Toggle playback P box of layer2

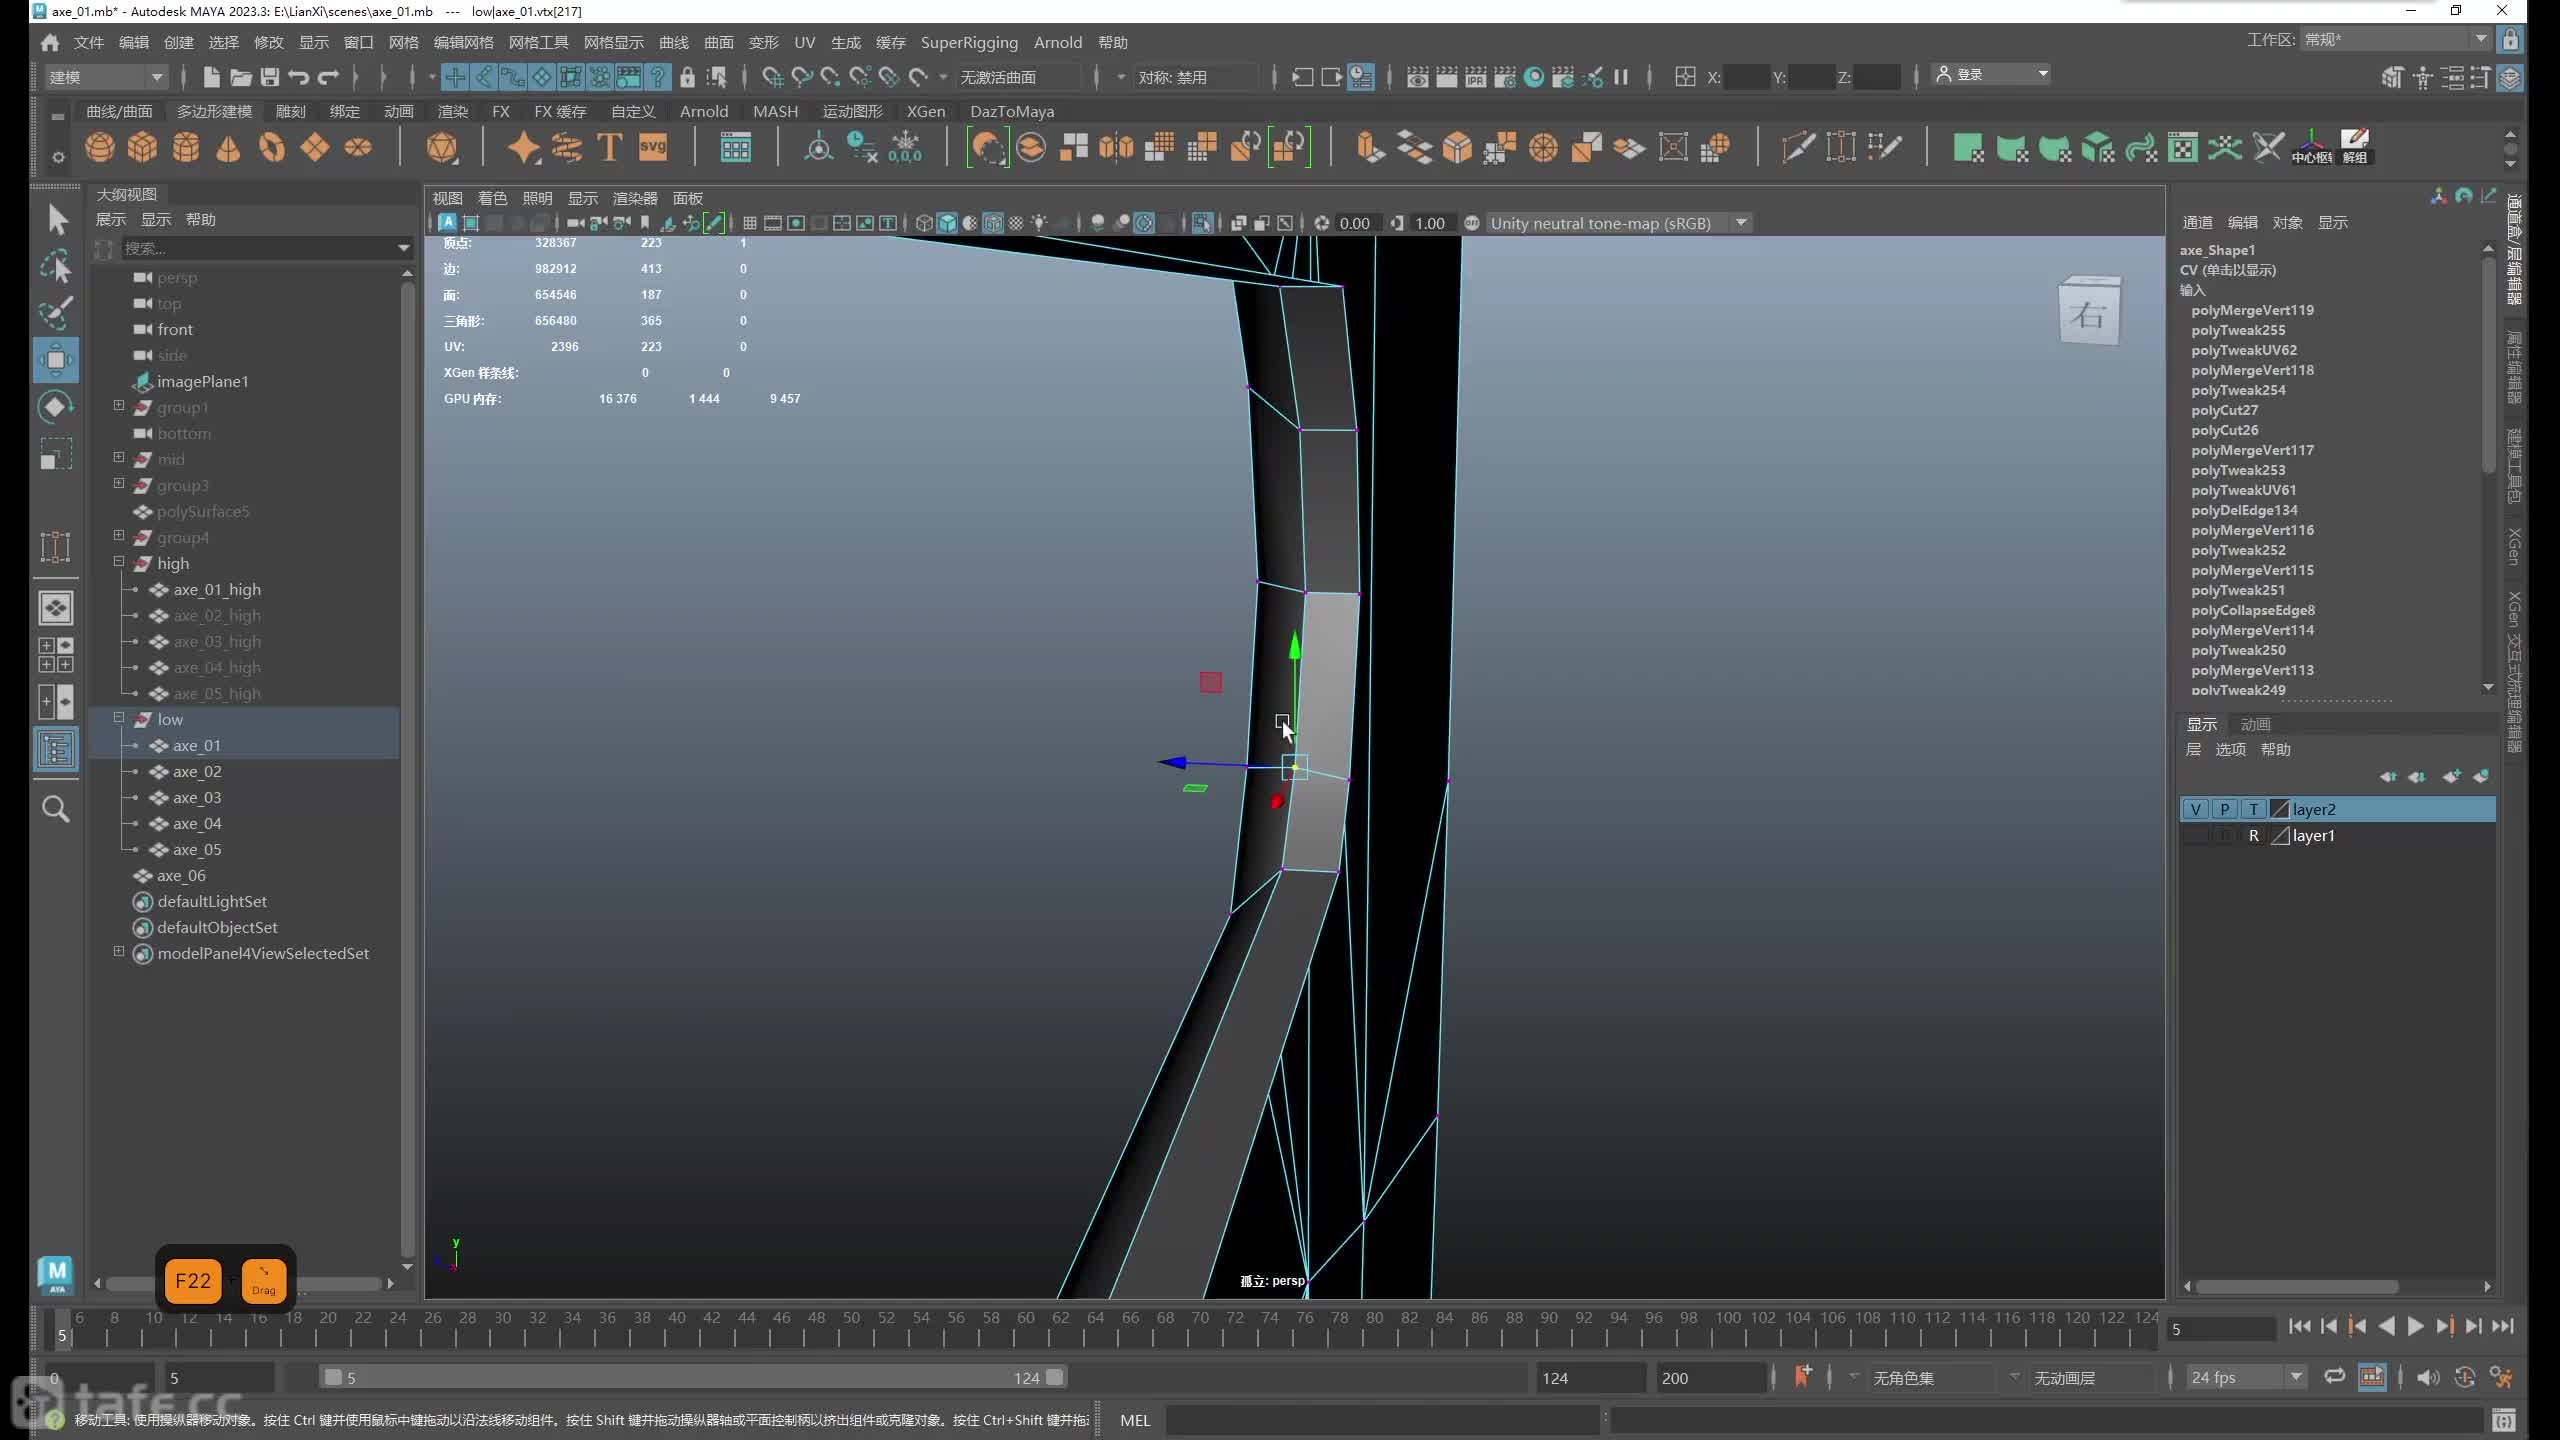2224,809
